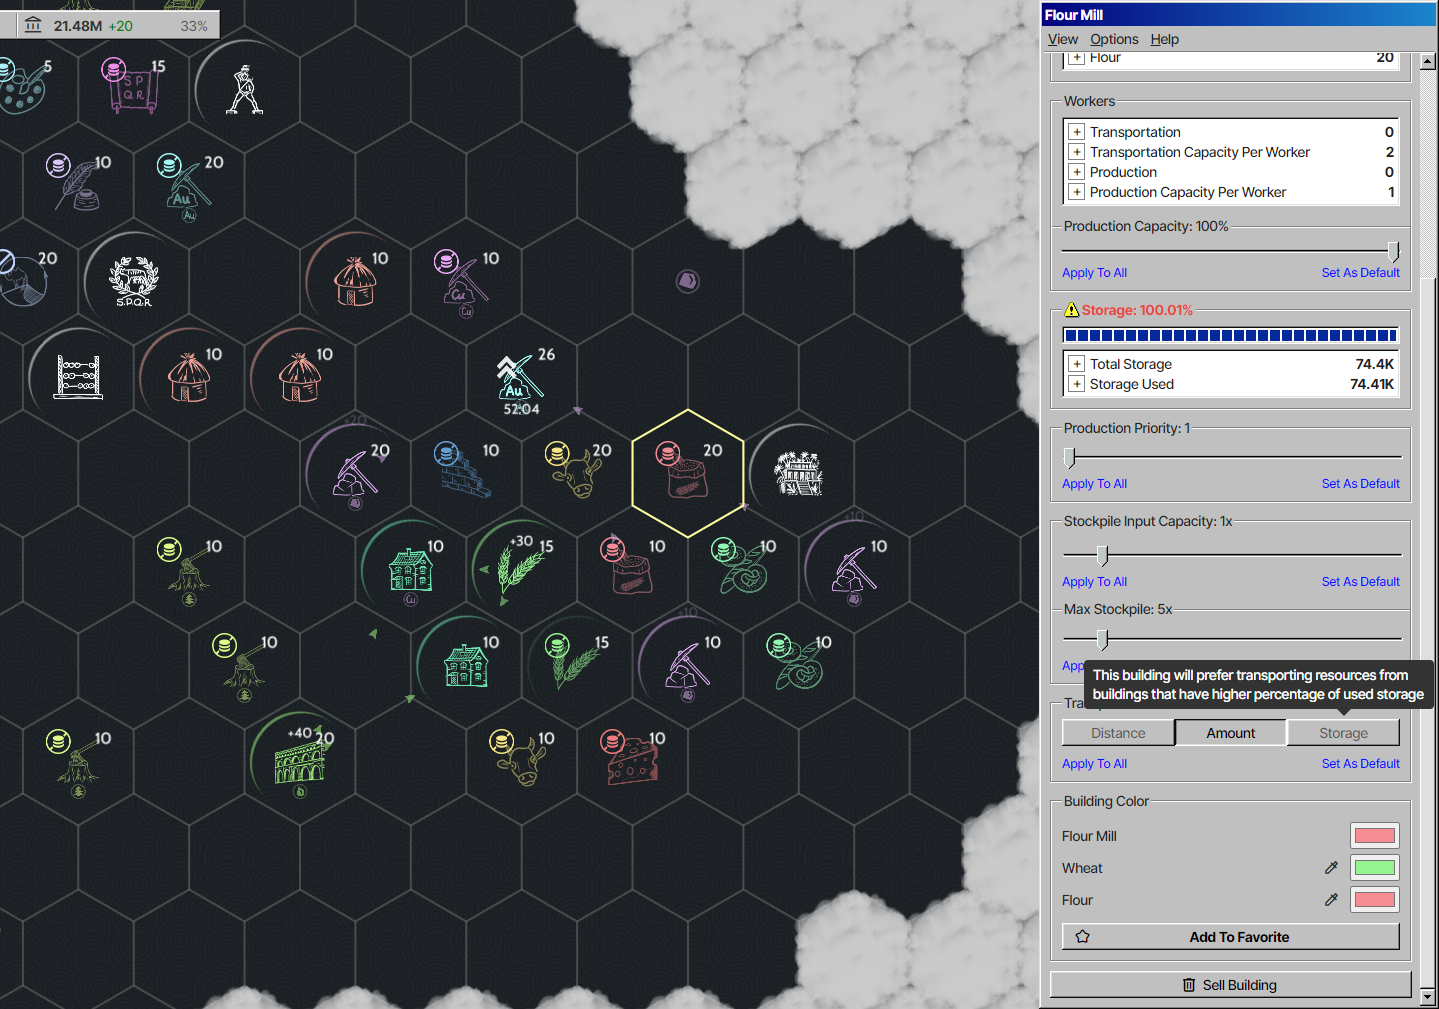Expand the Production workers row
Image resolution: width=1439 pixels, height=1009 pixels.
click(x=1076, y=172)
